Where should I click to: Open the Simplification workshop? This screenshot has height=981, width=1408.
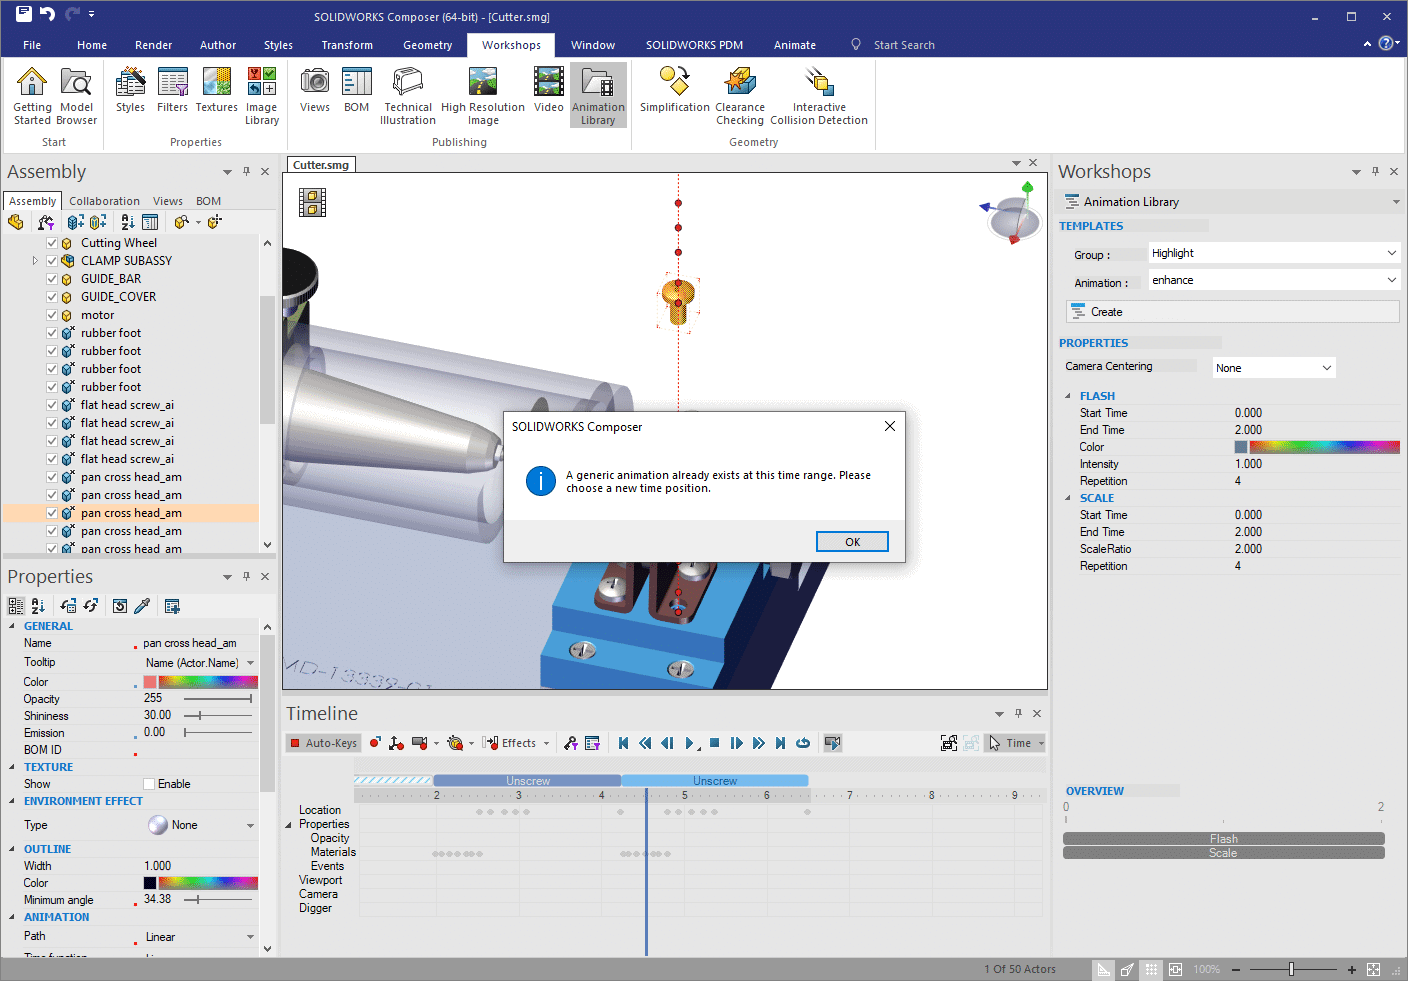675,90
